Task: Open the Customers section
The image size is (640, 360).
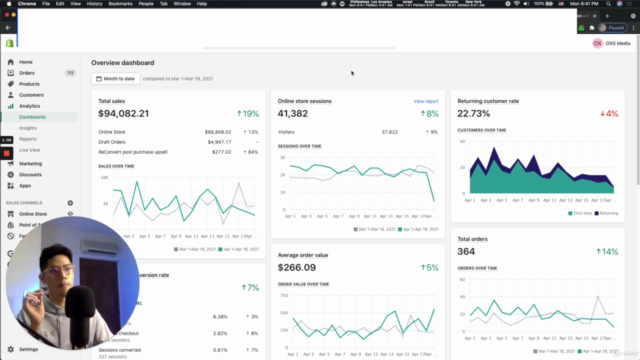Action: [x=31, y=95]
